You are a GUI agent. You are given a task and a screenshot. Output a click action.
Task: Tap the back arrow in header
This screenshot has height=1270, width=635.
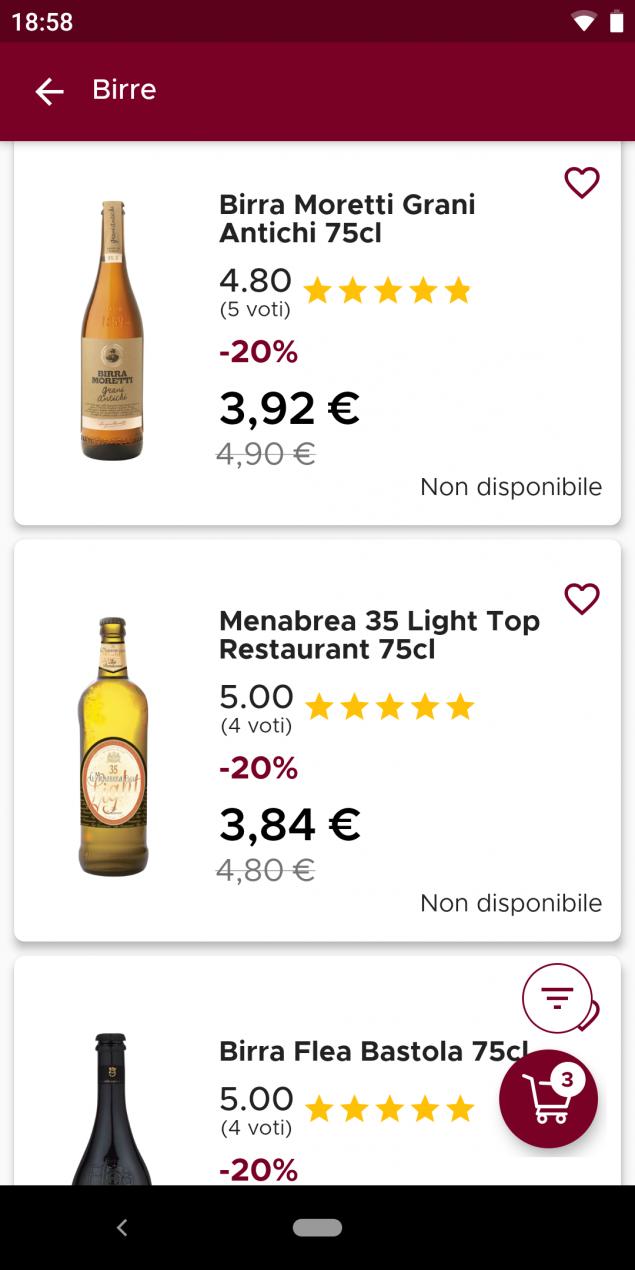[49, 91]
